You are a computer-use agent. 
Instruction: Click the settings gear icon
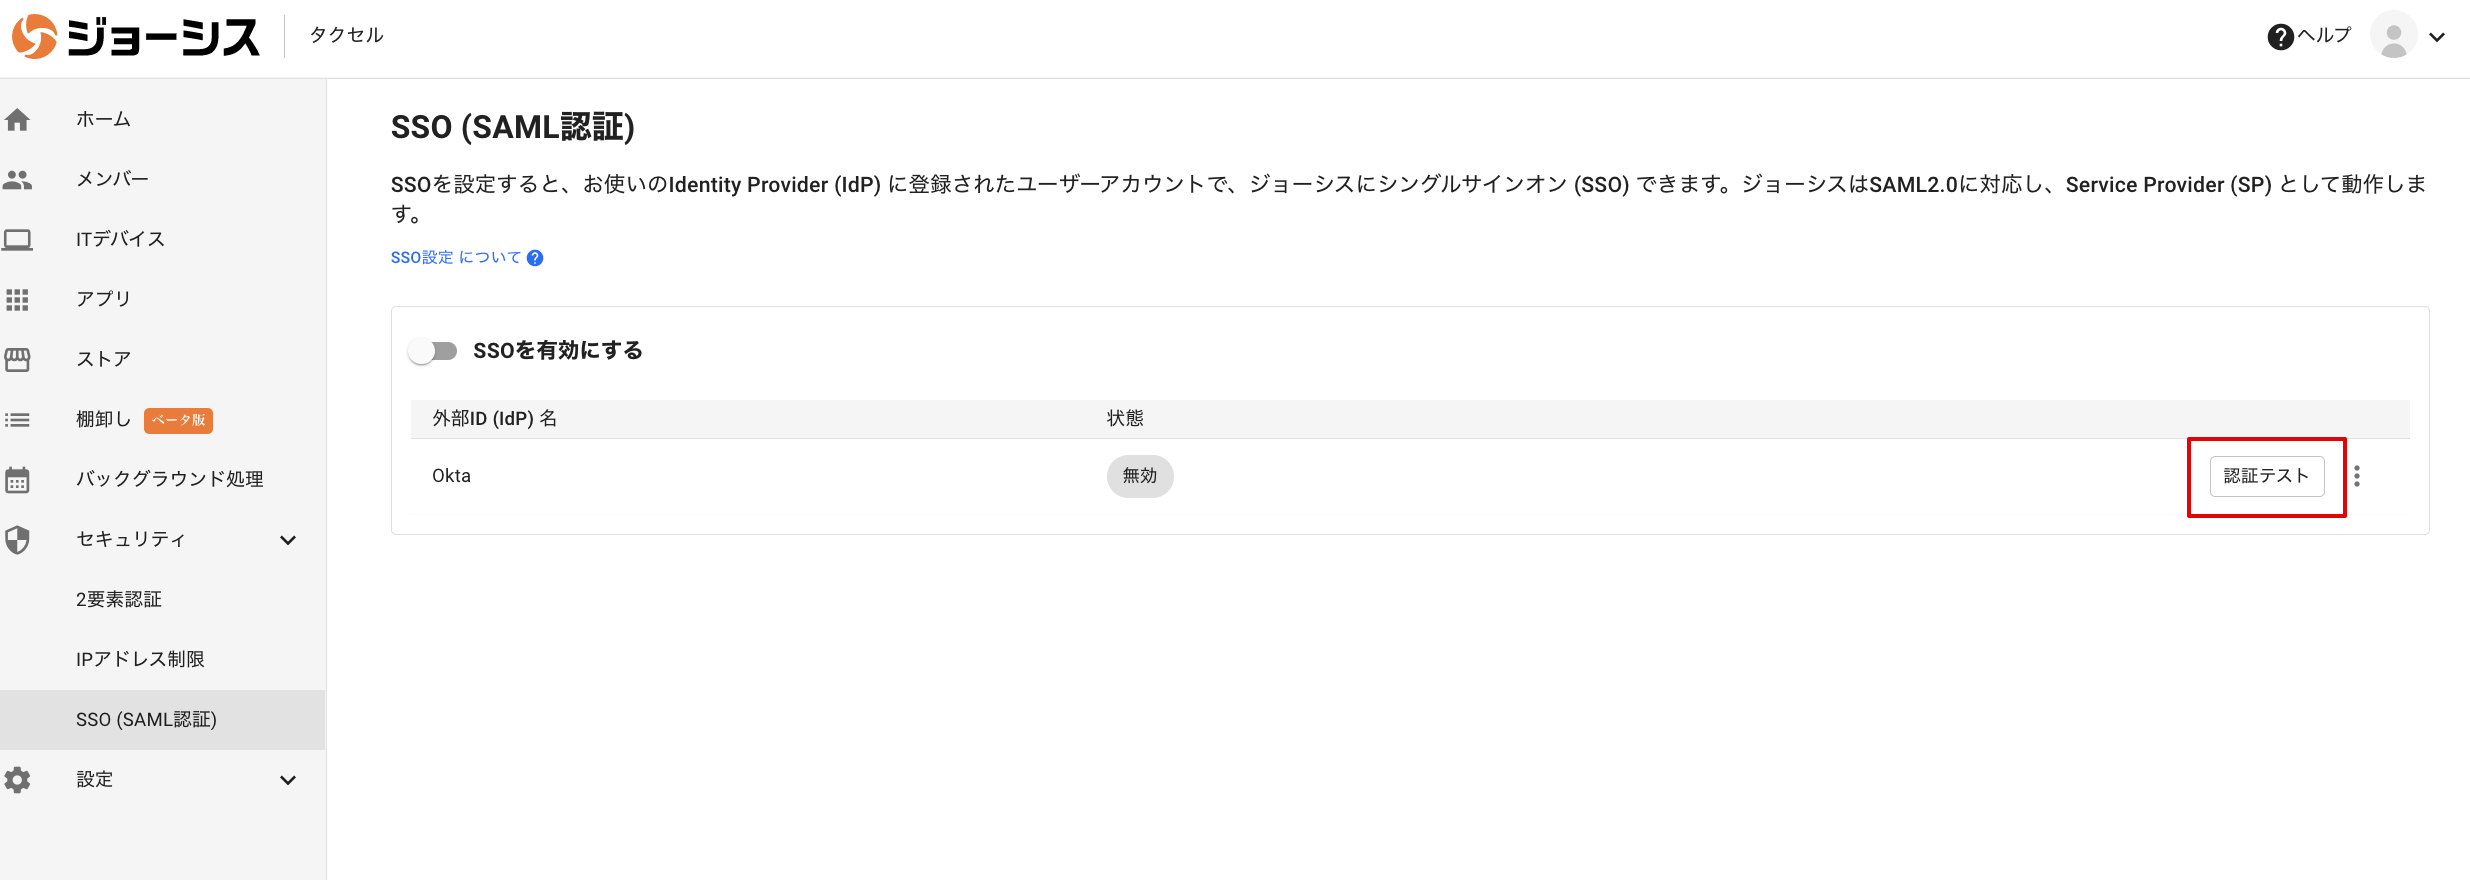tap(18, 780)
